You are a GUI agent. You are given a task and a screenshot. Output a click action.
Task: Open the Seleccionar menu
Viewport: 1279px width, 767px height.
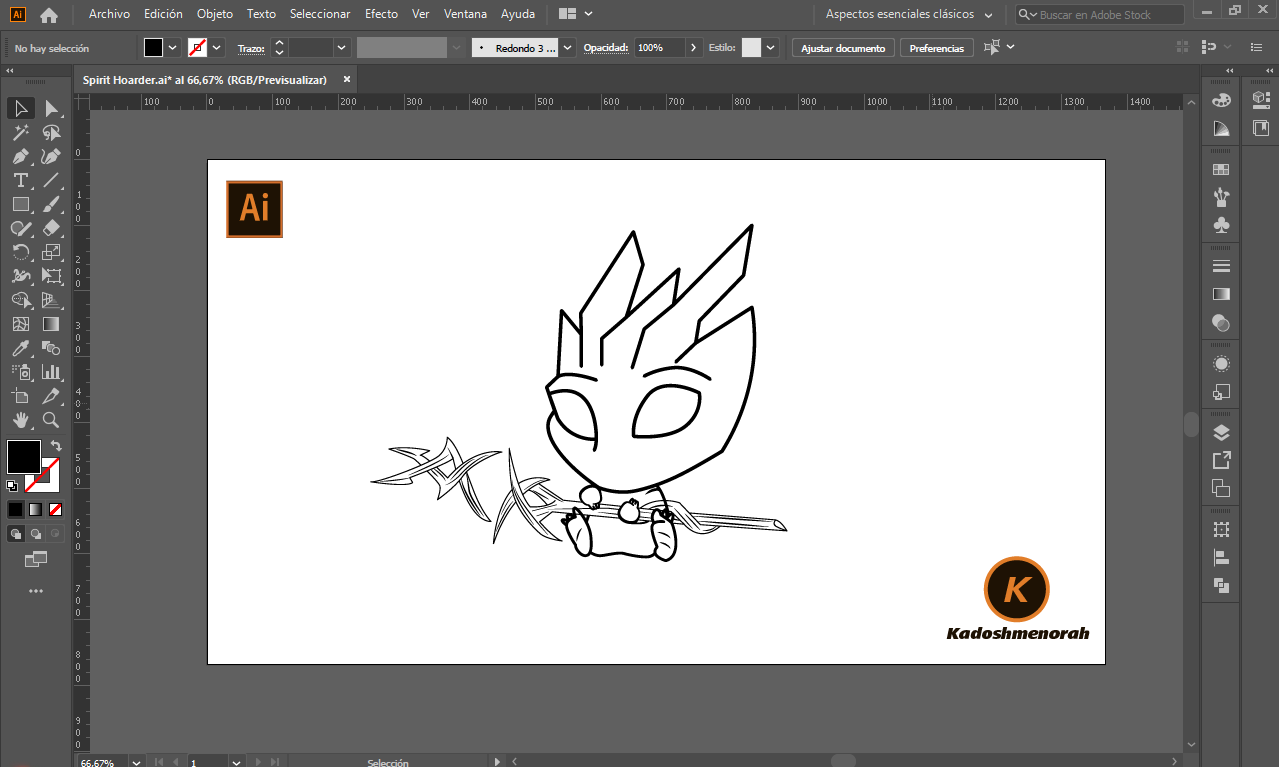click(x=320, y=14)
